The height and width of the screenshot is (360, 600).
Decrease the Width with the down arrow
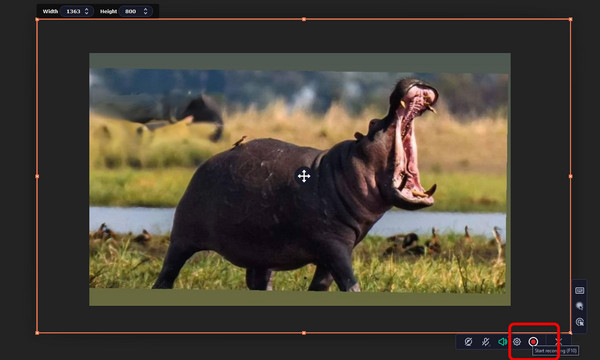[86, 13]
